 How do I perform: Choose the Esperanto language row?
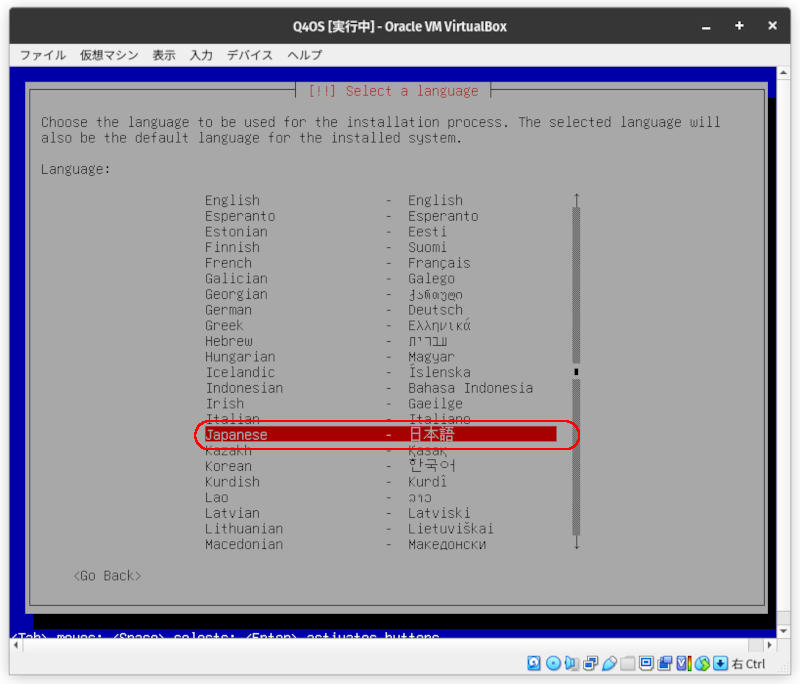381,216
